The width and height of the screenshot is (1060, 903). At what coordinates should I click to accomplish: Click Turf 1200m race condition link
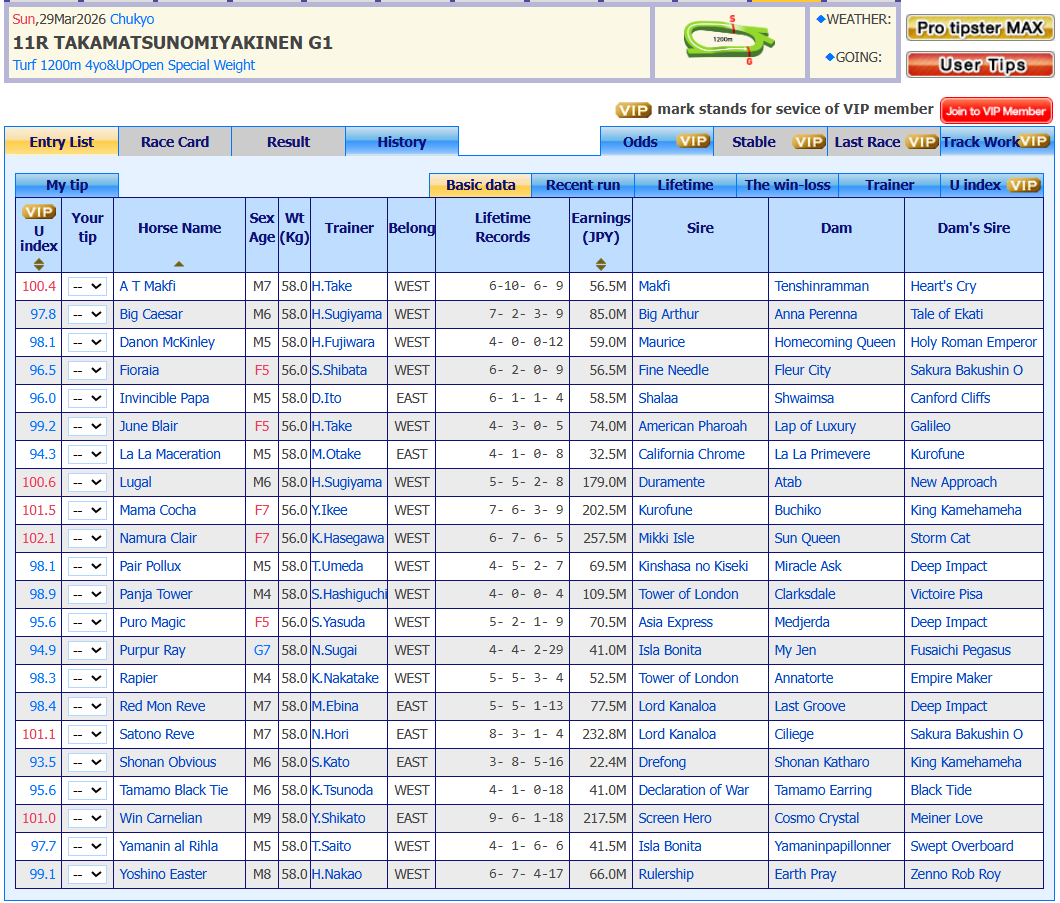134,66
